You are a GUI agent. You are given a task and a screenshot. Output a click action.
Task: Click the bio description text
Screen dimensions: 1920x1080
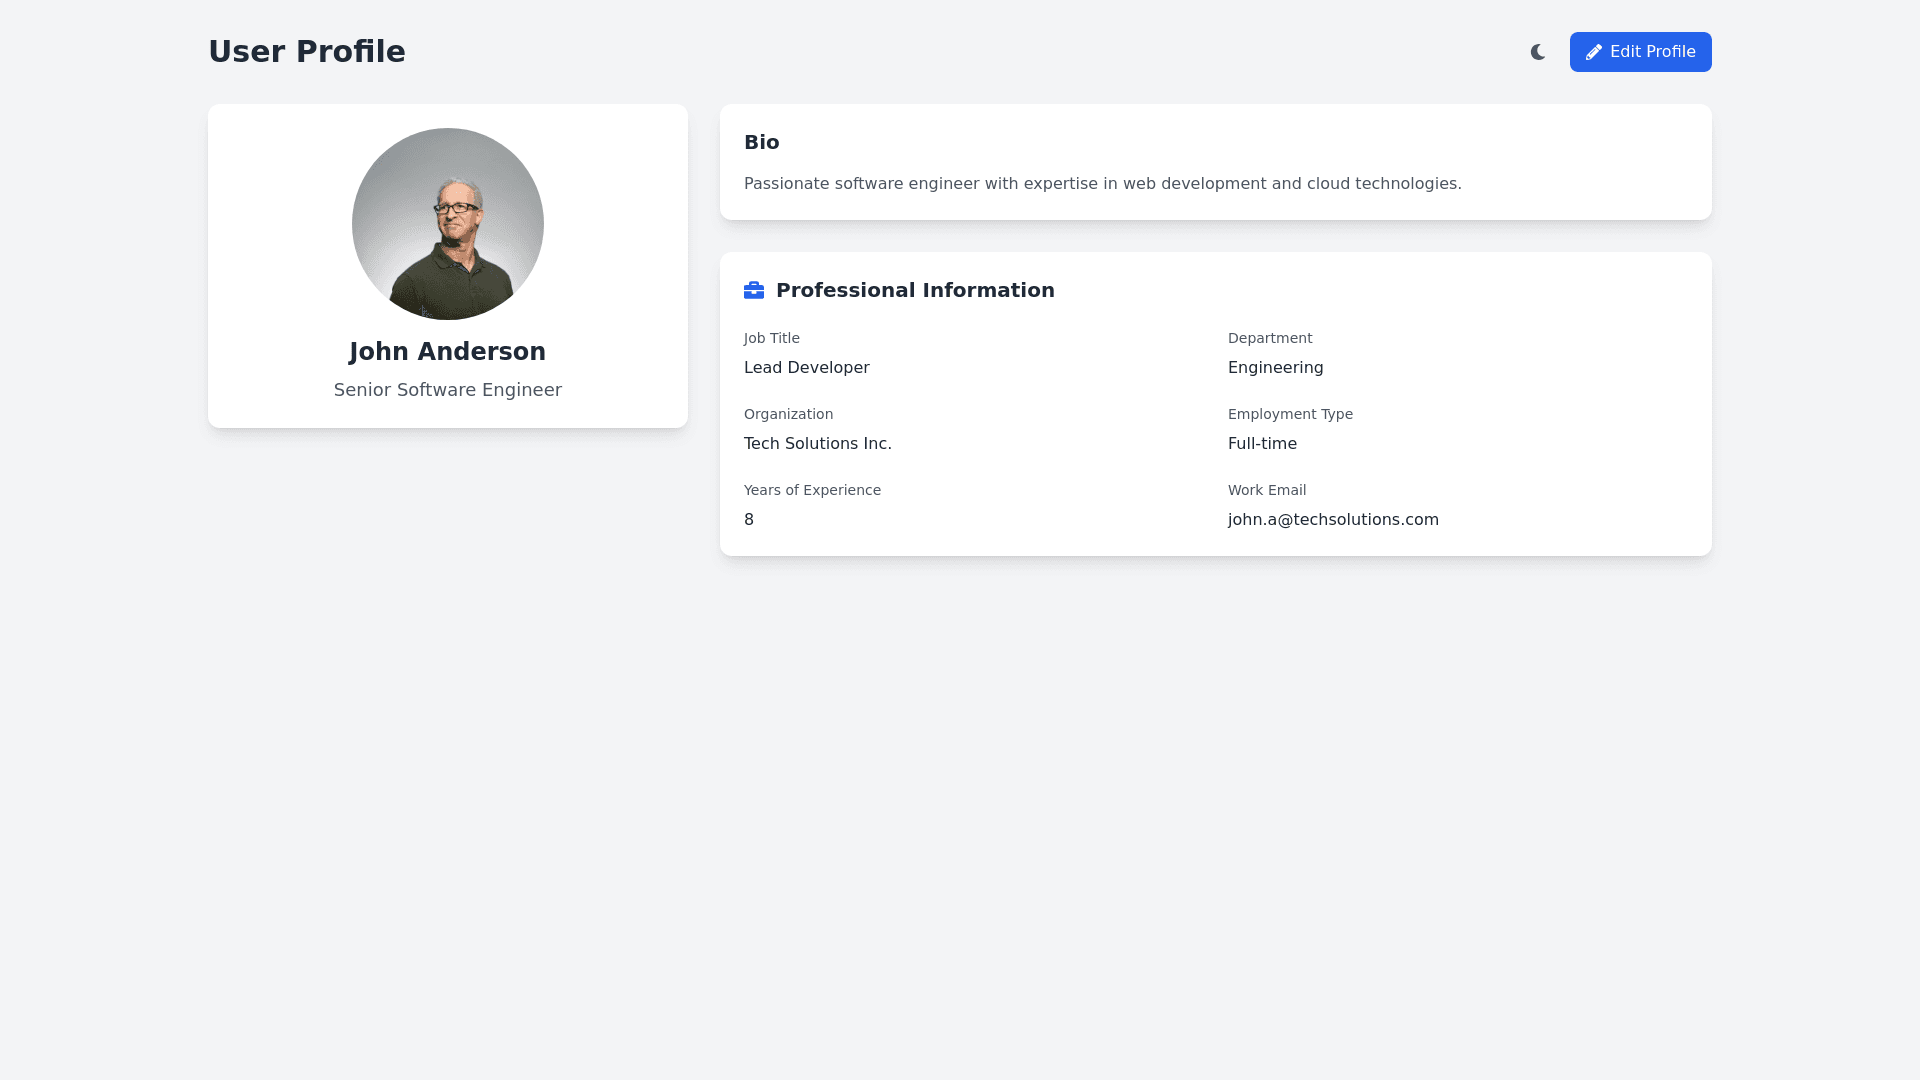(1102, 183)
